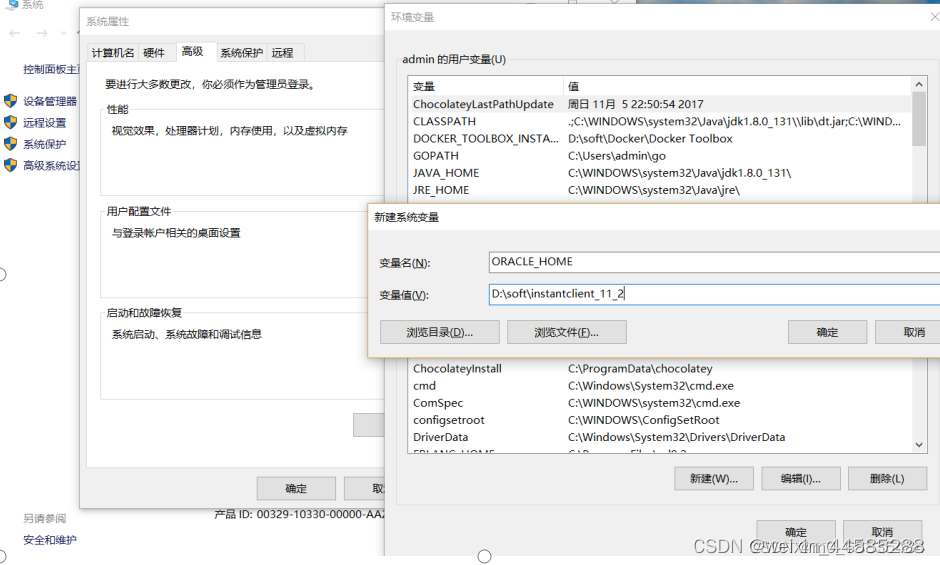Image resolution: width=940 pixels, height=565 pixels.
Task: Open the 设备管理器 link
Action: coord(50,101)
